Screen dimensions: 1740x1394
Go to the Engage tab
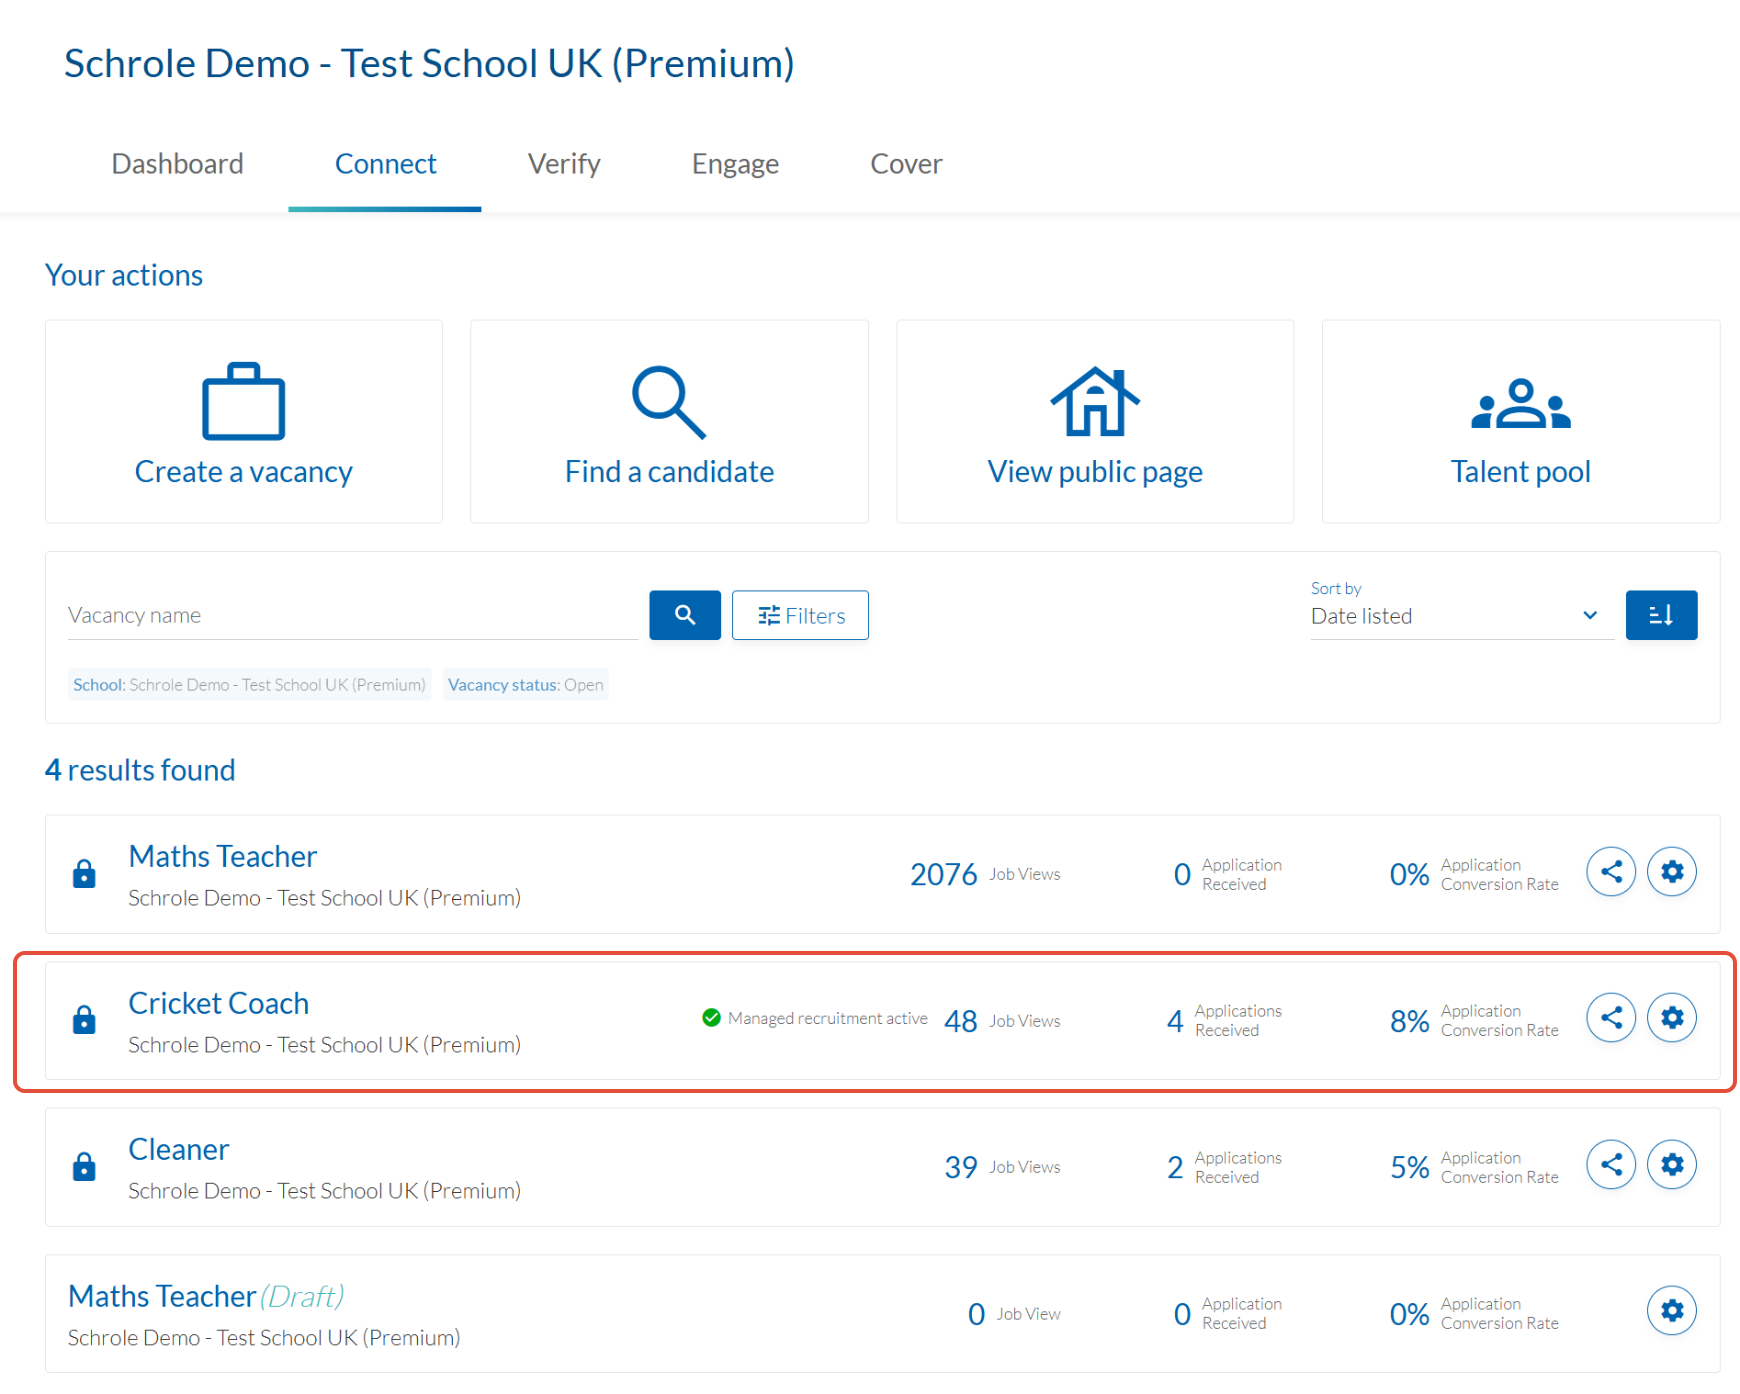(735, 164)
